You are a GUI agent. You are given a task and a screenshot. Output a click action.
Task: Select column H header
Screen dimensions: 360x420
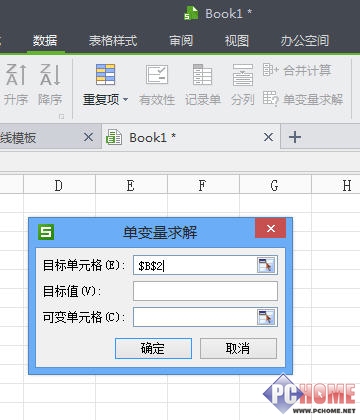pyautogui.click(x=336, y=185)
